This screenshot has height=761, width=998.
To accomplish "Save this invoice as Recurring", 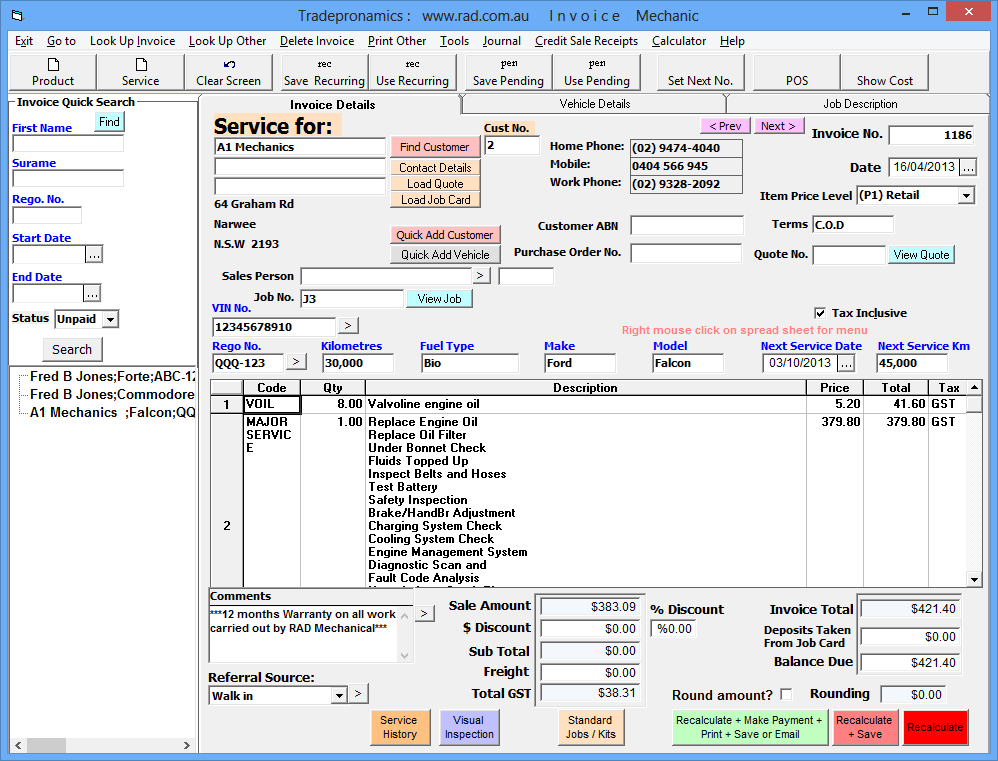I will point(324,72).
